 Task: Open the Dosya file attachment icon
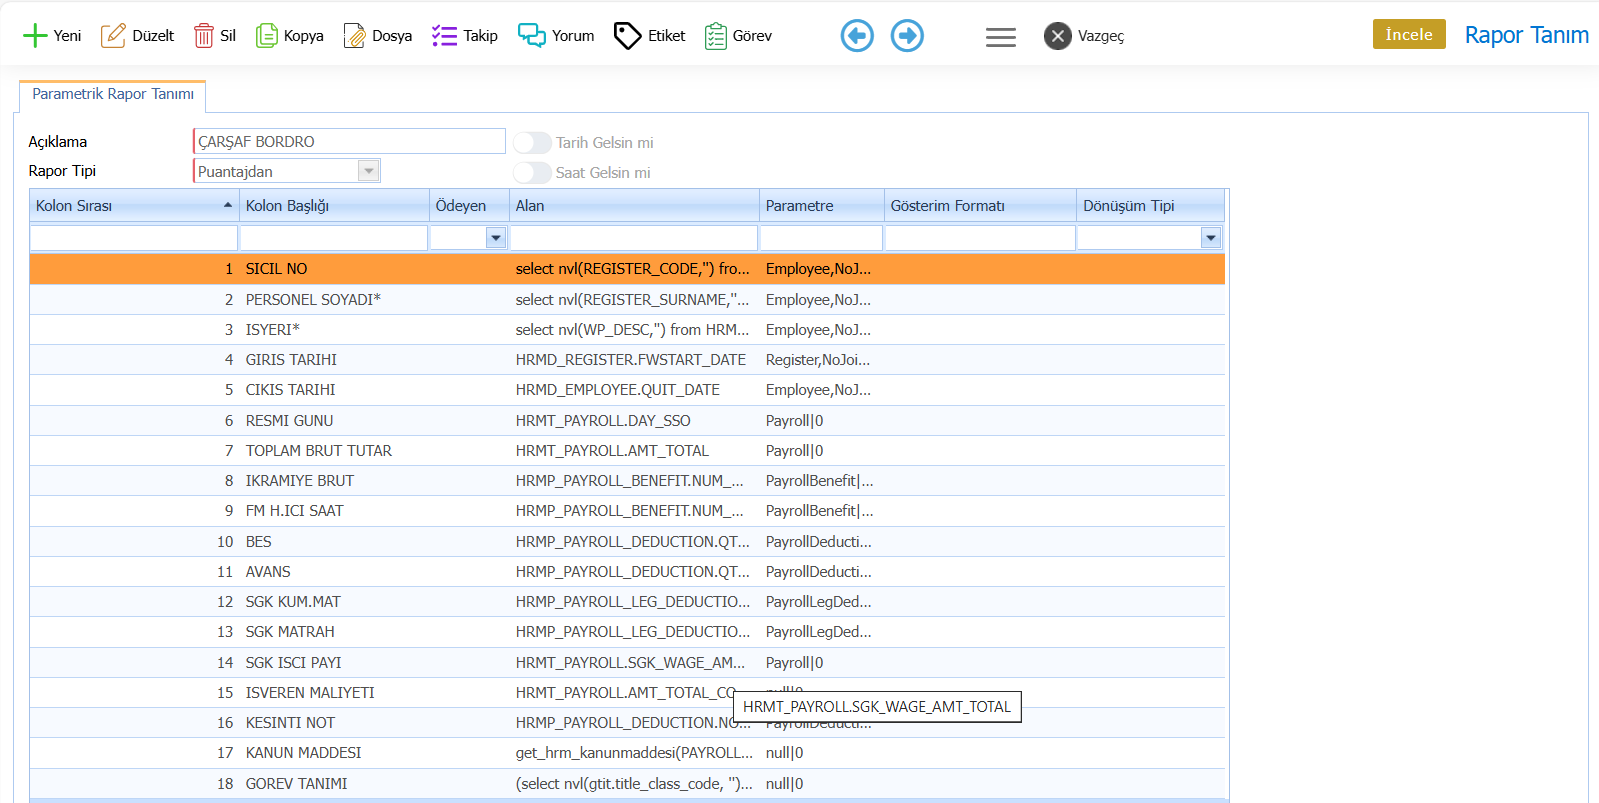coord(354,36)
